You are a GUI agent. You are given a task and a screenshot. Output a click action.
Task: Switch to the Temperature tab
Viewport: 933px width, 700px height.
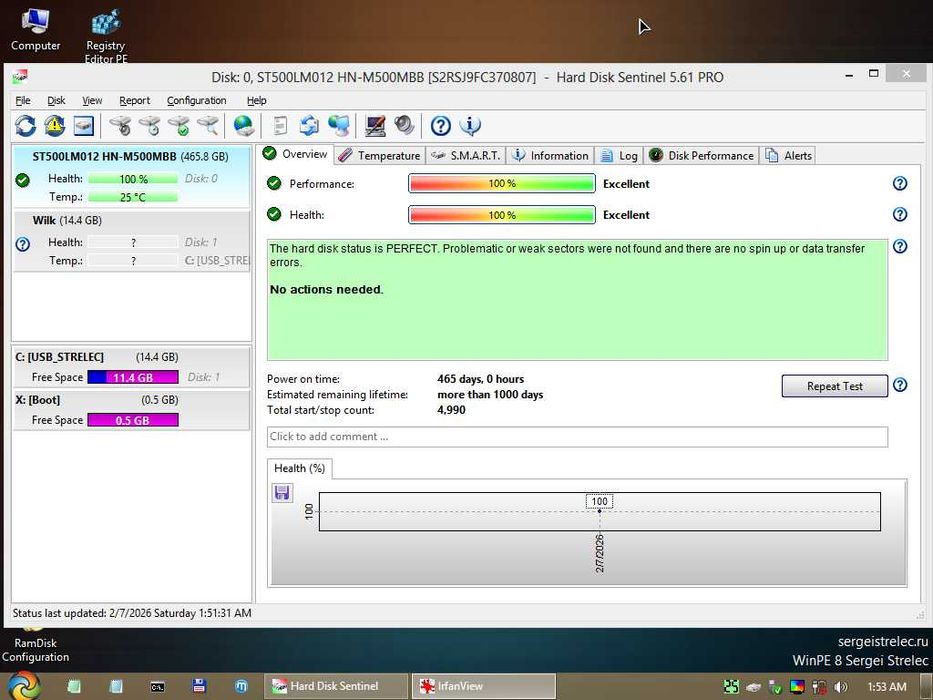[x=379, y=155]
